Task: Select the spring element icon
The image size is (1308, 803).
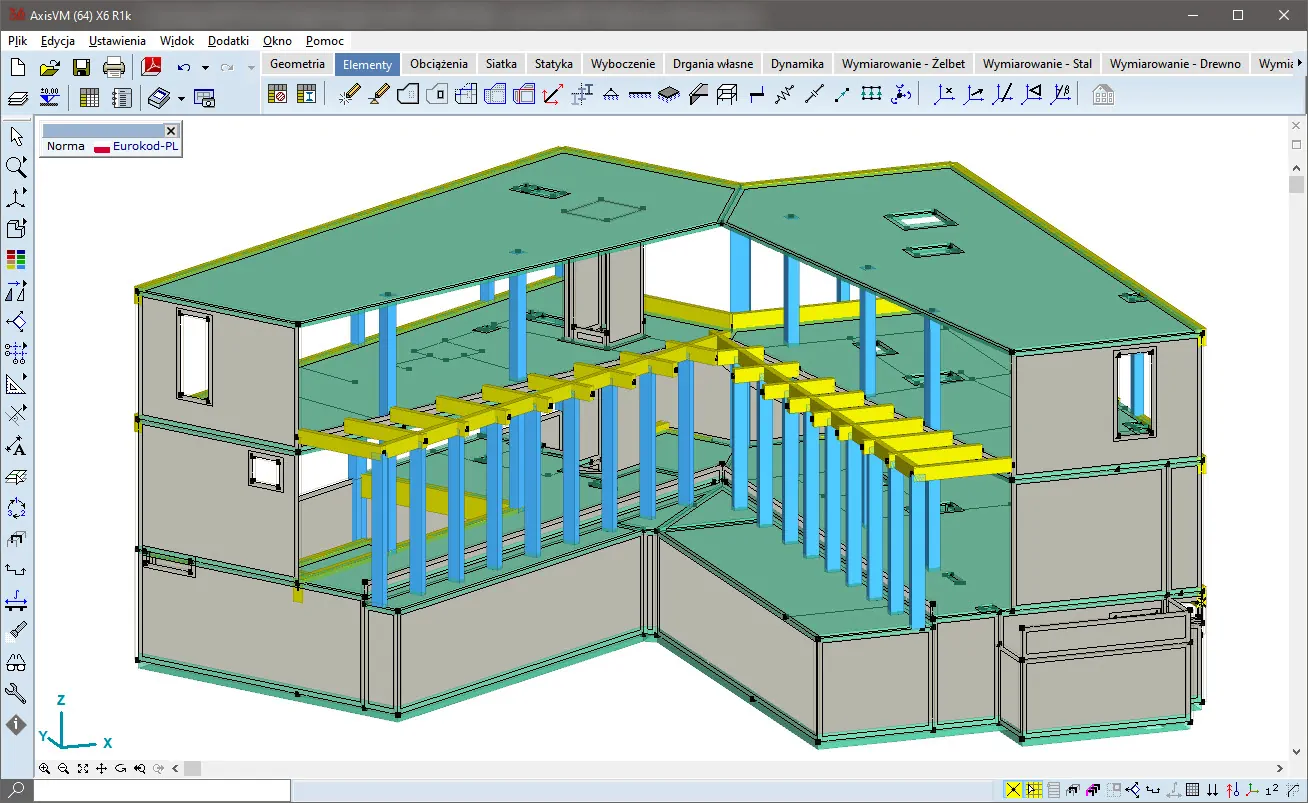Action: pyautogui.click(x=785, y=95)
